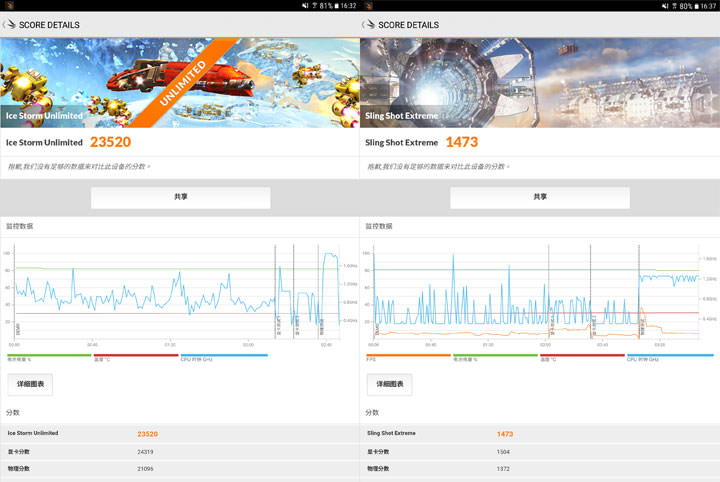This screenshot has height=482, width=720.
Task: Tap the notification icon at top-left corner
Action: [x=6, y=5]
